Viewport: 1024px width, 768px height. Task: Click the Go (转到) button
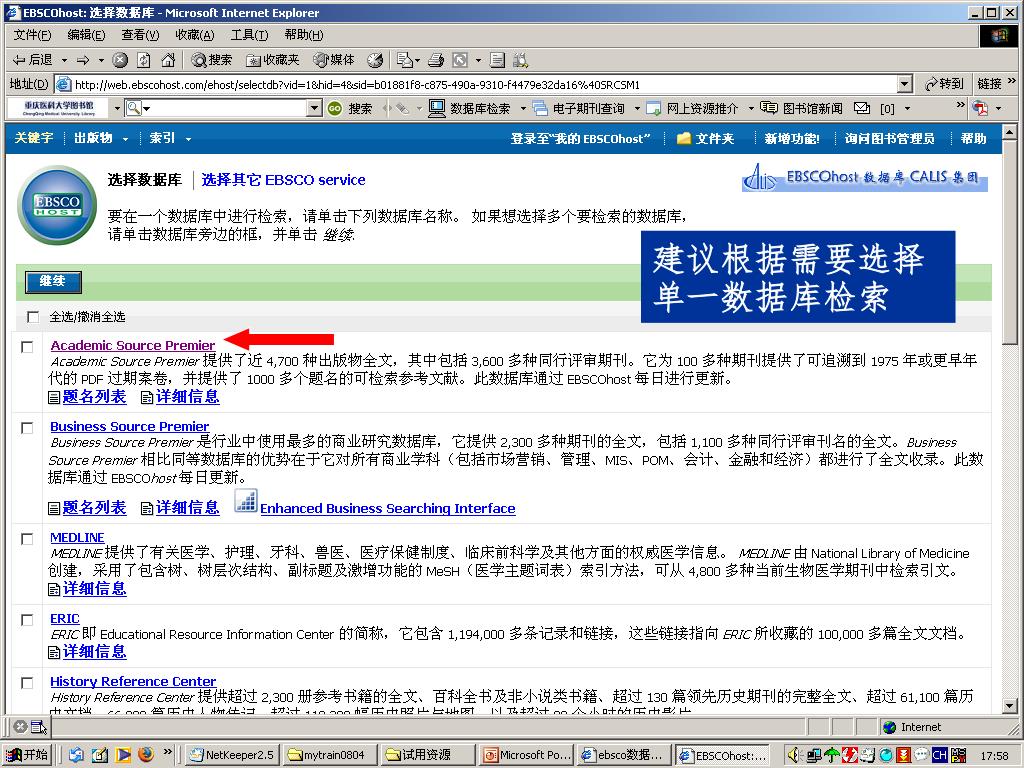(x=944, y=84)
